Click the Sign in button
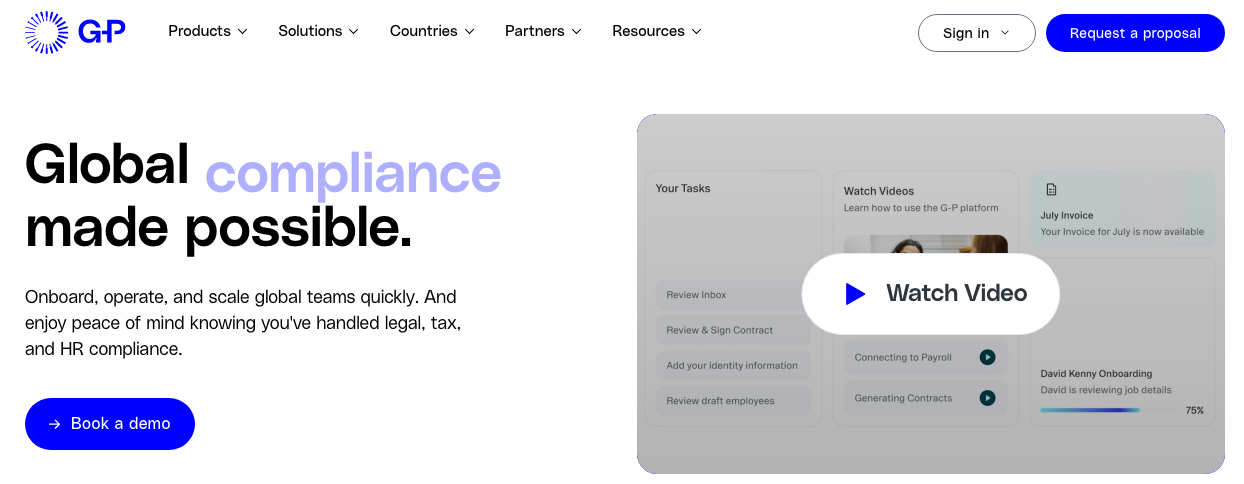The image size is (1244, 484). coord(976,33)
